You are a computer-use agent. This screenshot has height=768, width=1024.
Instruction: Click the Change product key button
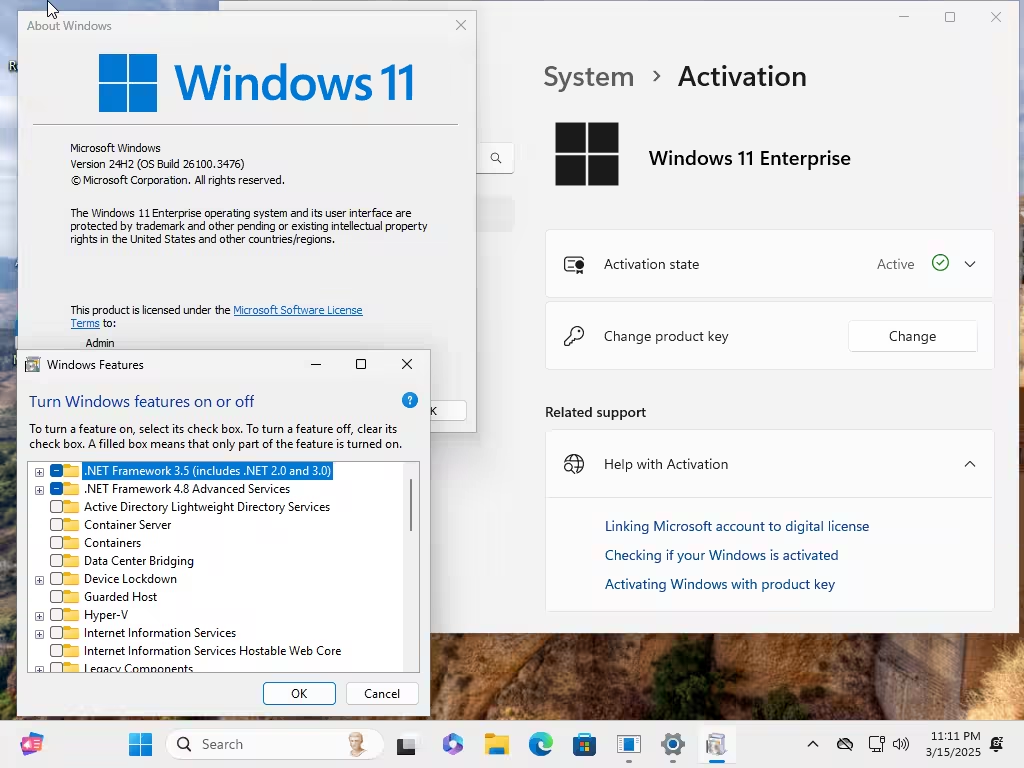click(912, 336)
